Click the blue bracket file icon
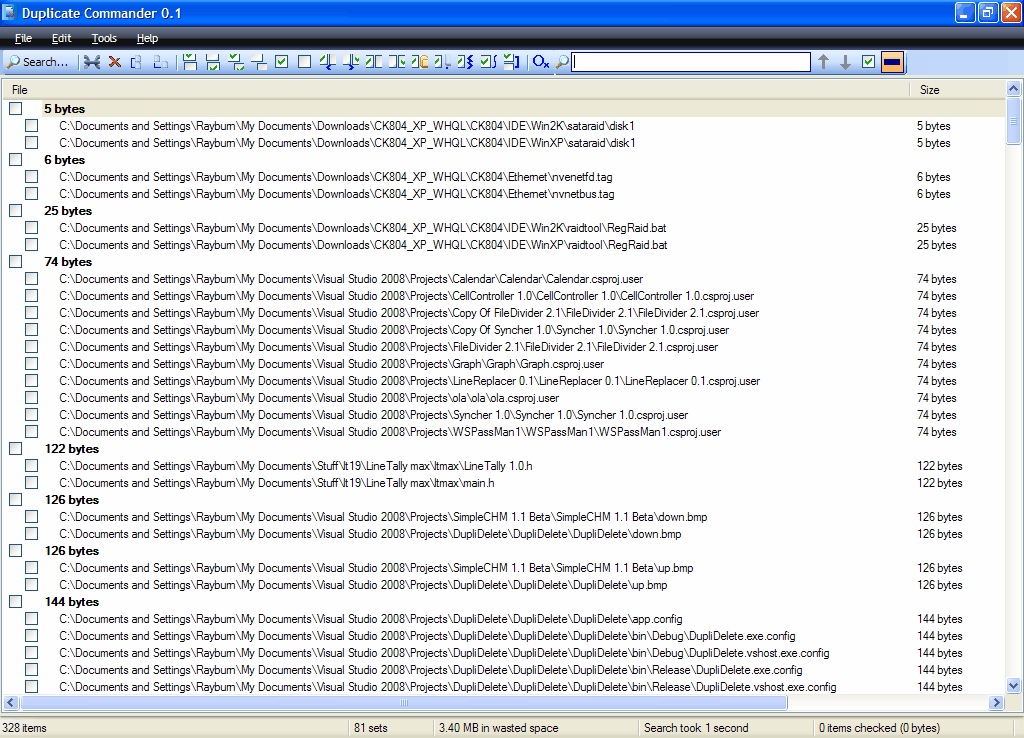The image size is (1024, 738). [136, 62]
